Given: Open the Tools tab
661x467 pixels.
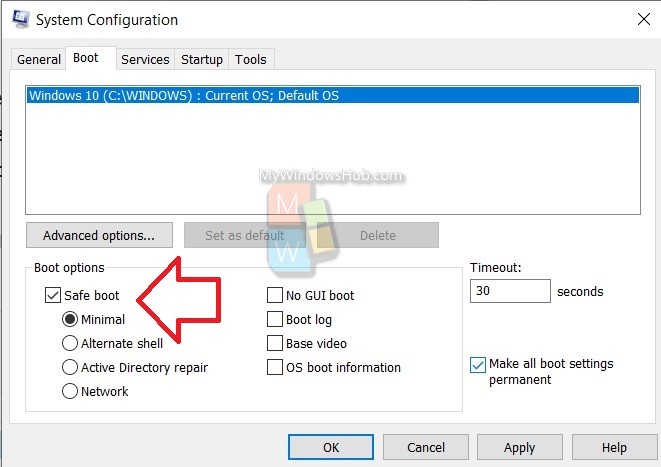Looking at the screenshot, I should 250,59.
